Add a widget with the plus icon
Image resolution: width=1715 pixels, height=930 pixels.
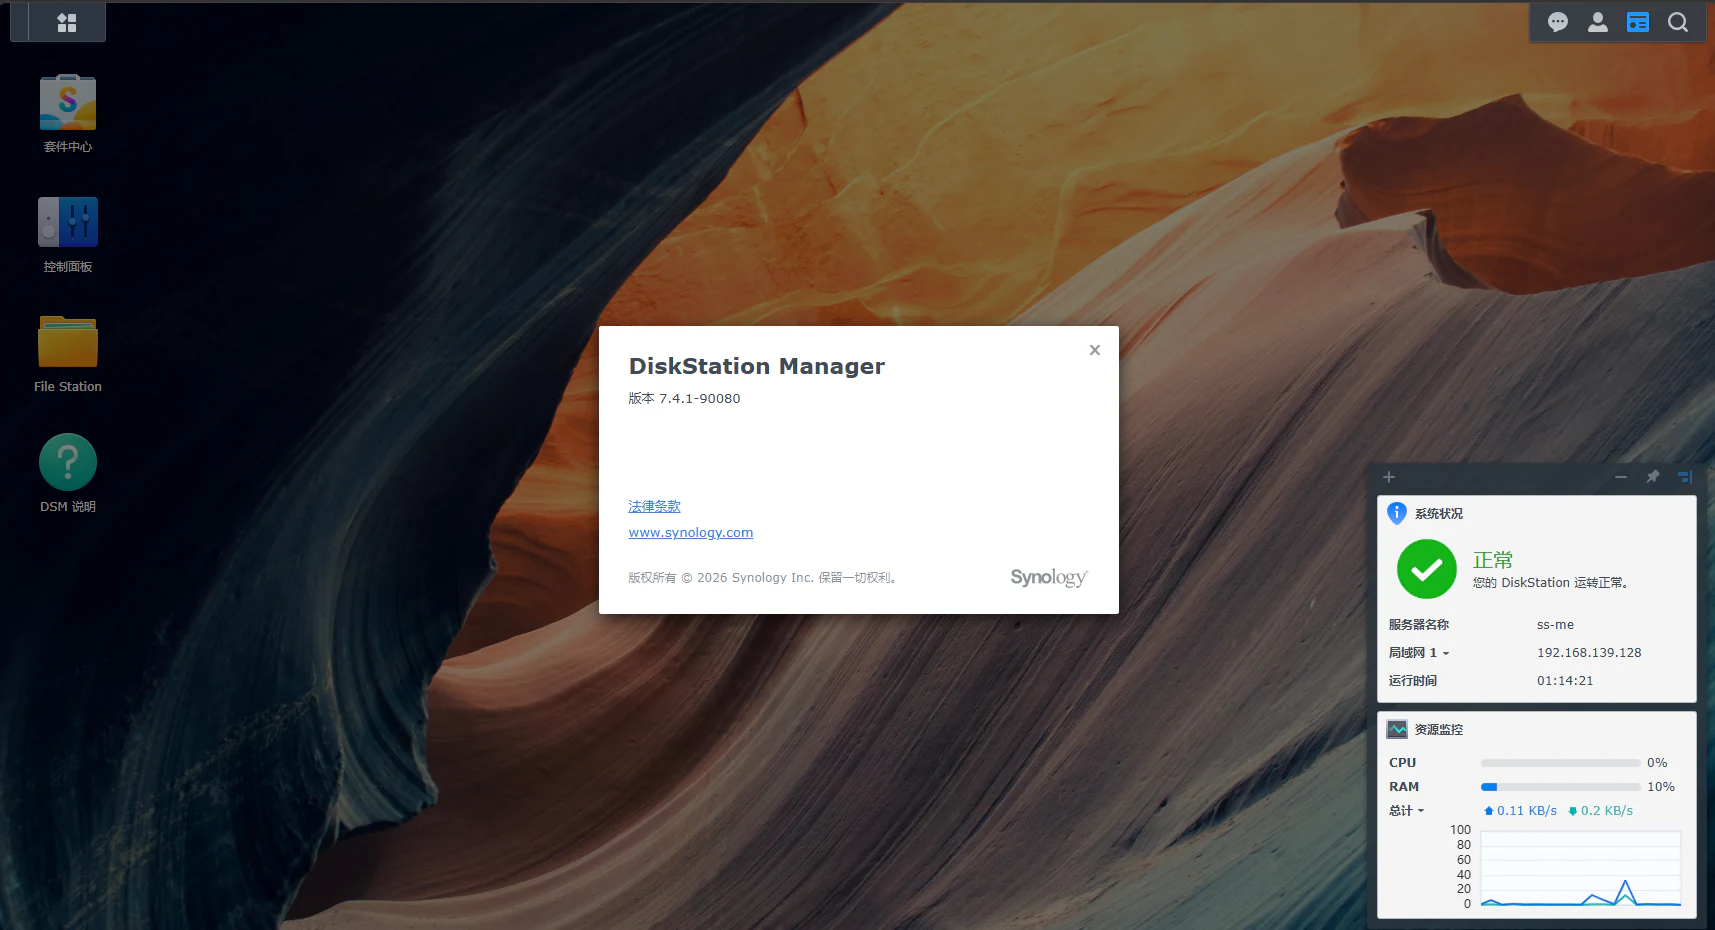pyautogui.click(x=1389, y=477)
